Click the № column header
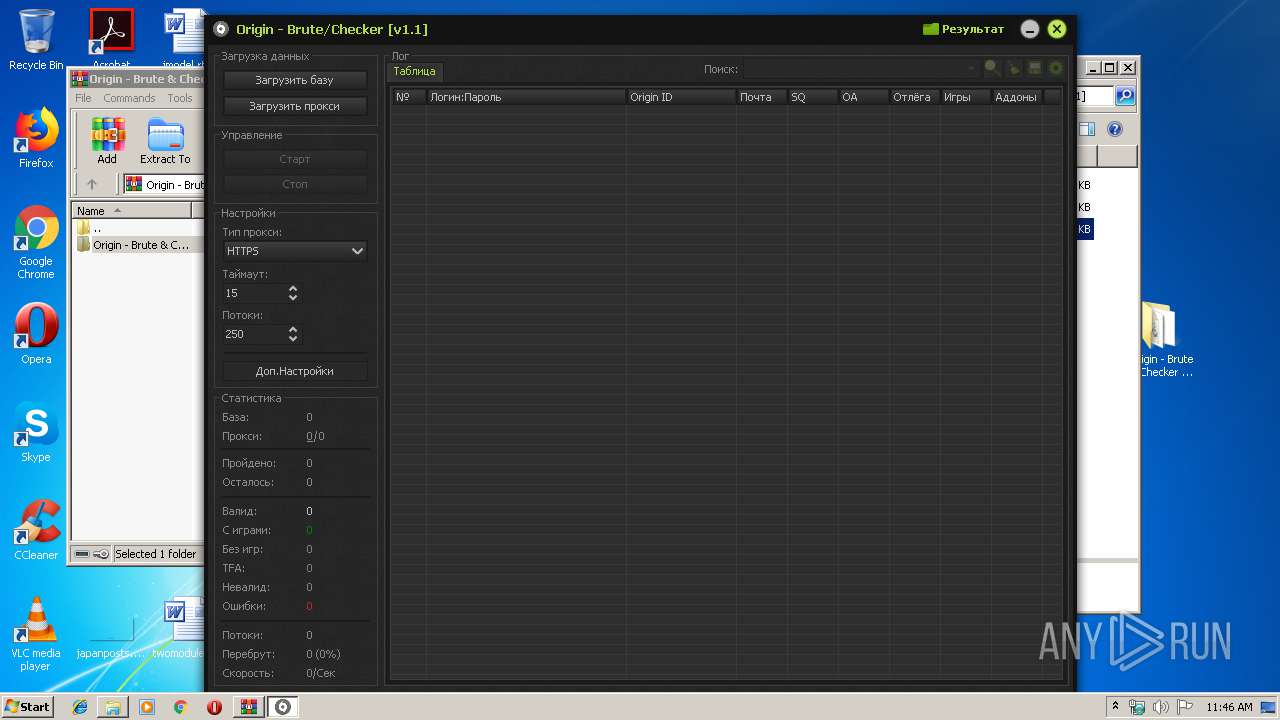 (408, 97)
